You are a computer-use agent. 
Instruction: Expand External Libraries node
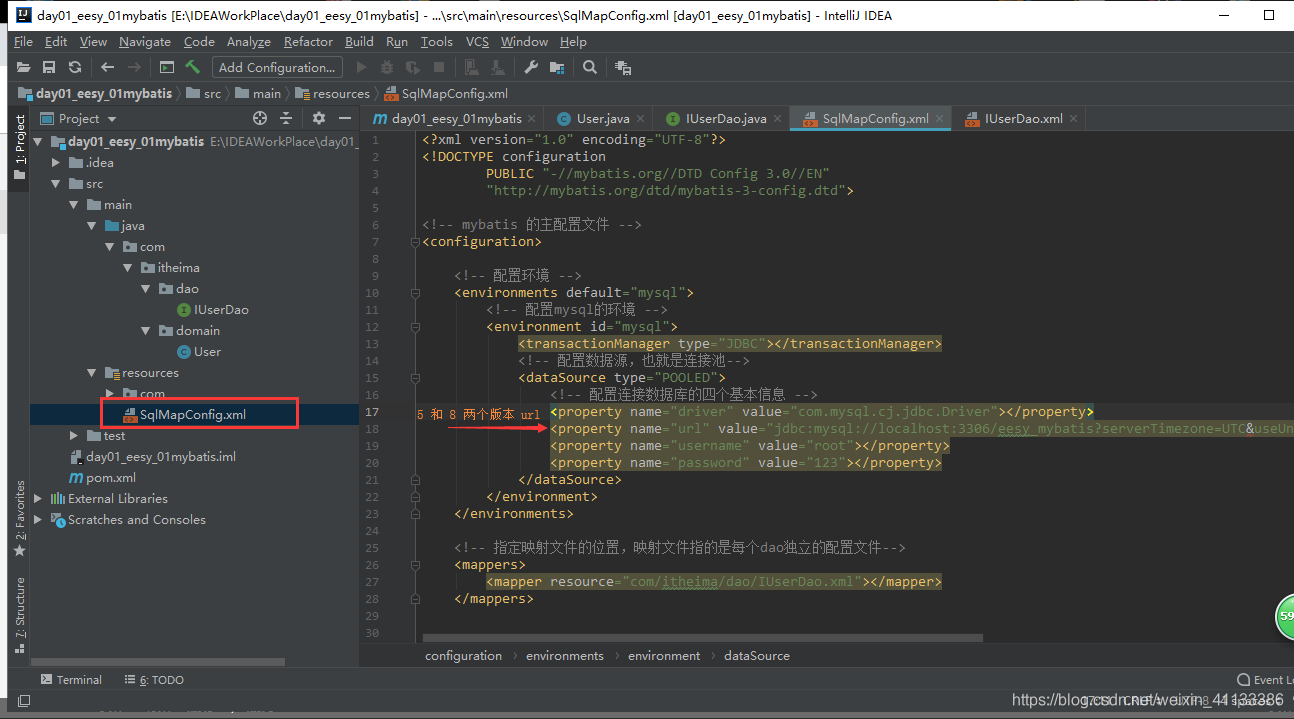coord(39,499)
